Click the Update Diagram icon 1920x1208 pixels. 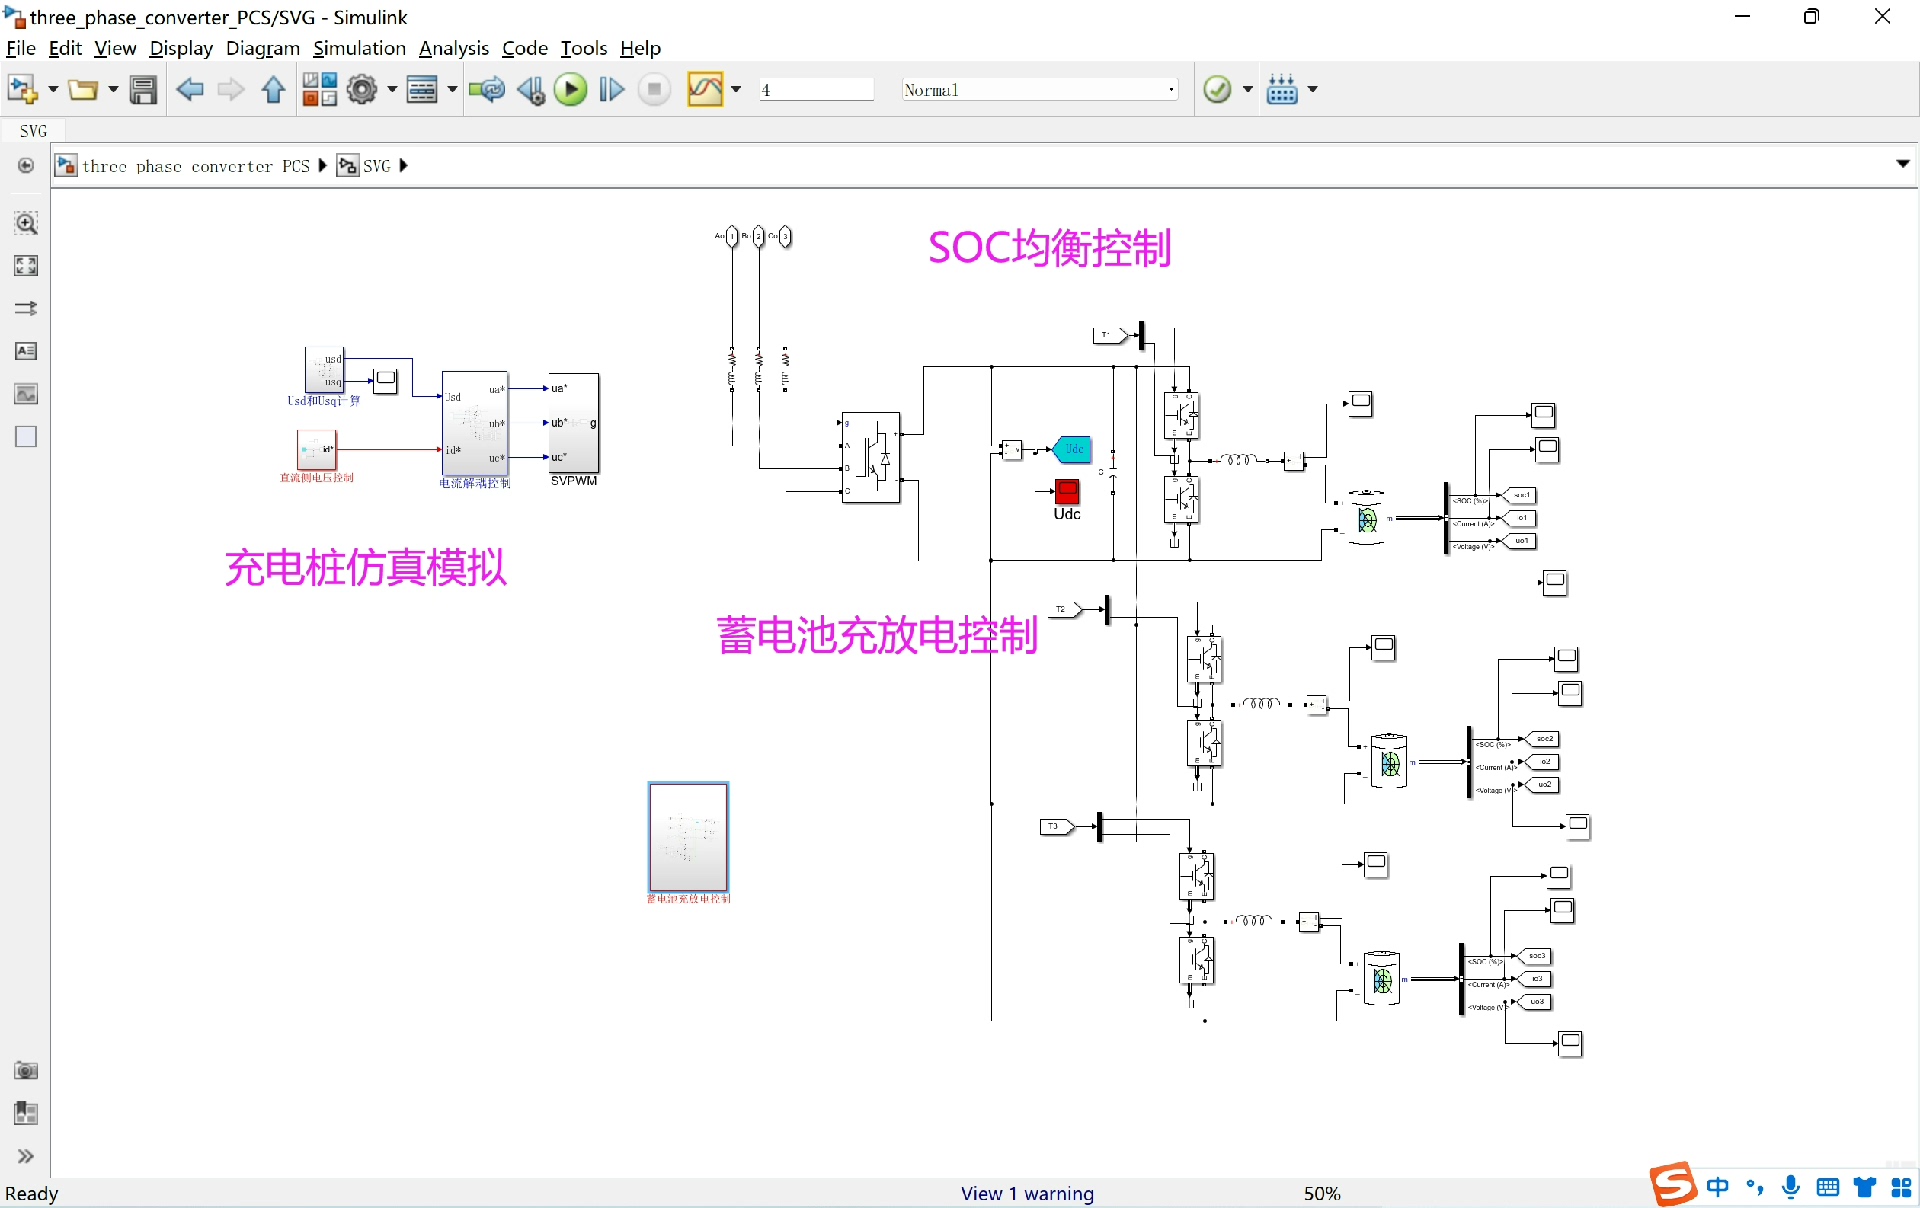[x=487, y=90]
